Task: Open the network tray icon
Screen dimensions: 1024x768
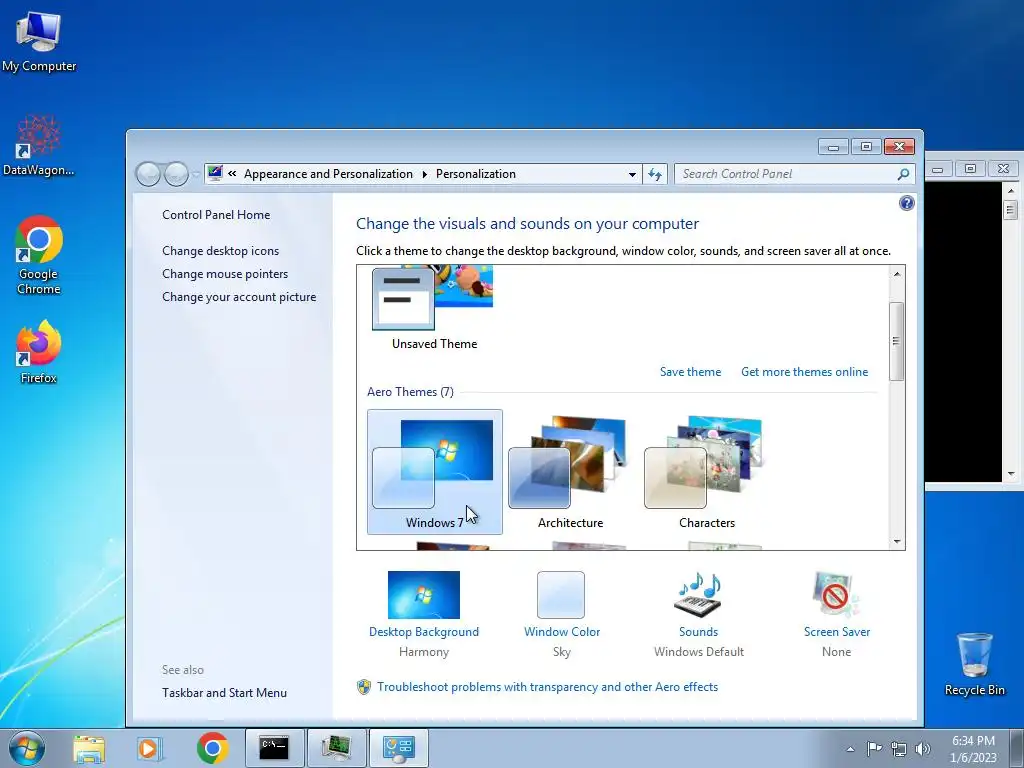Action: (899, 749)
